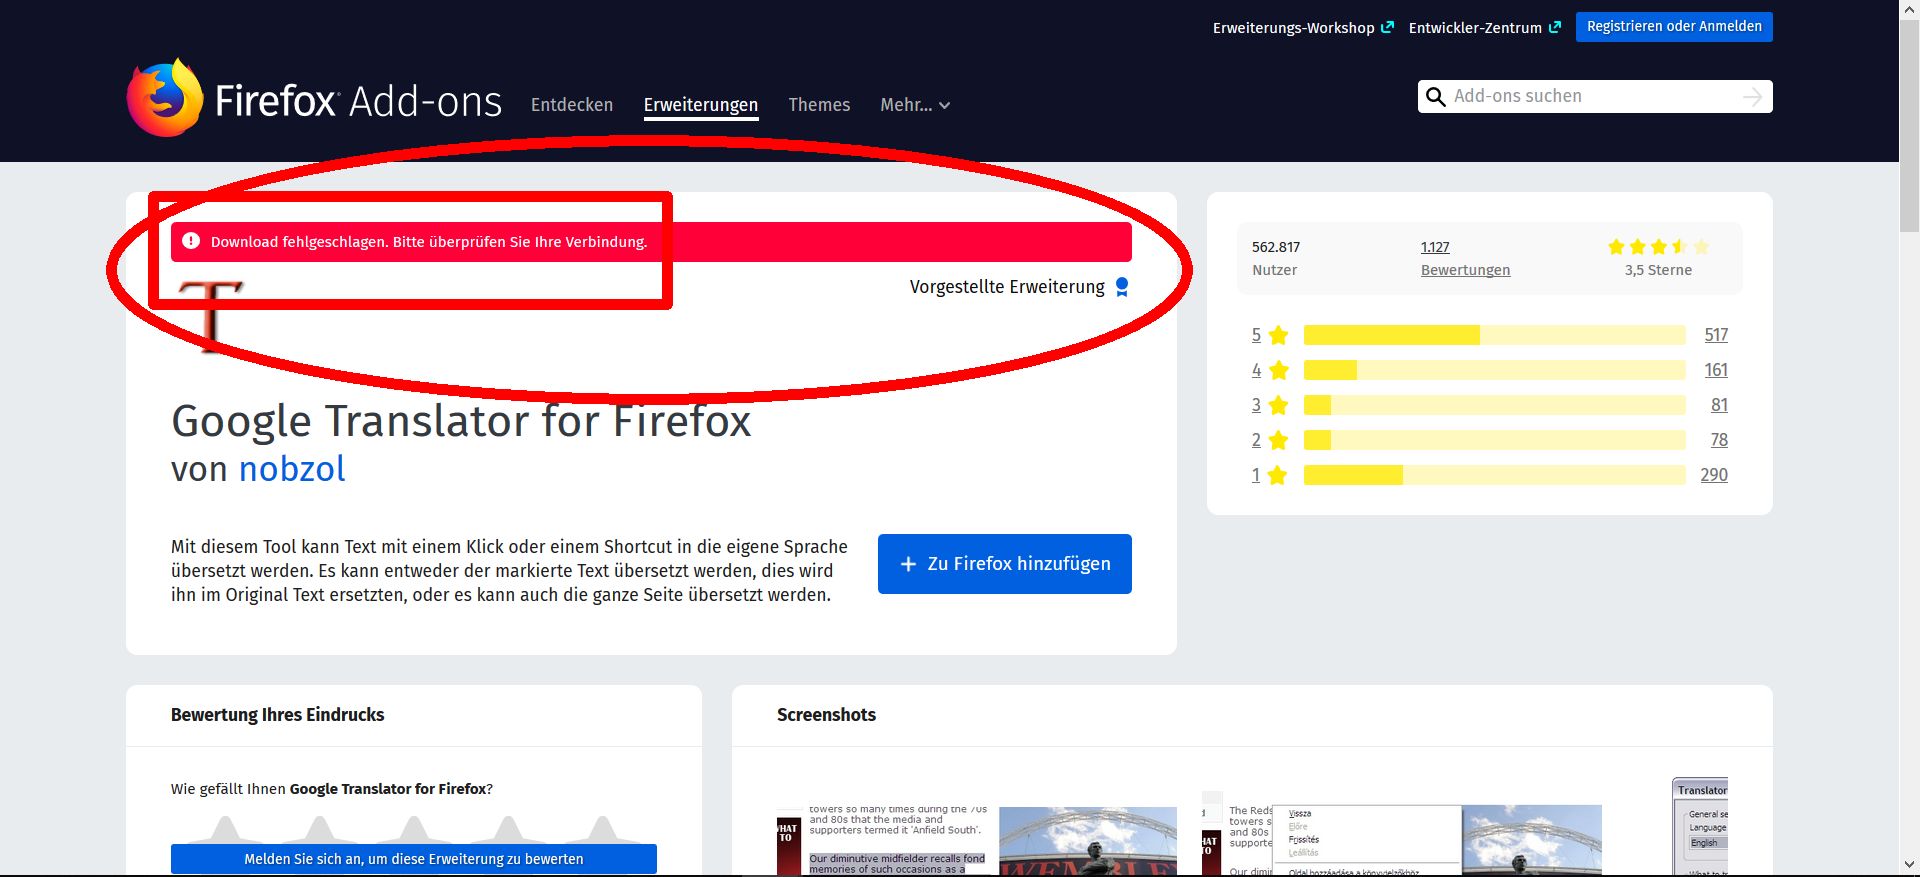Click the star next to 1 rating row
This screenshot has width=1920, height=877.
click(1278, 475)
